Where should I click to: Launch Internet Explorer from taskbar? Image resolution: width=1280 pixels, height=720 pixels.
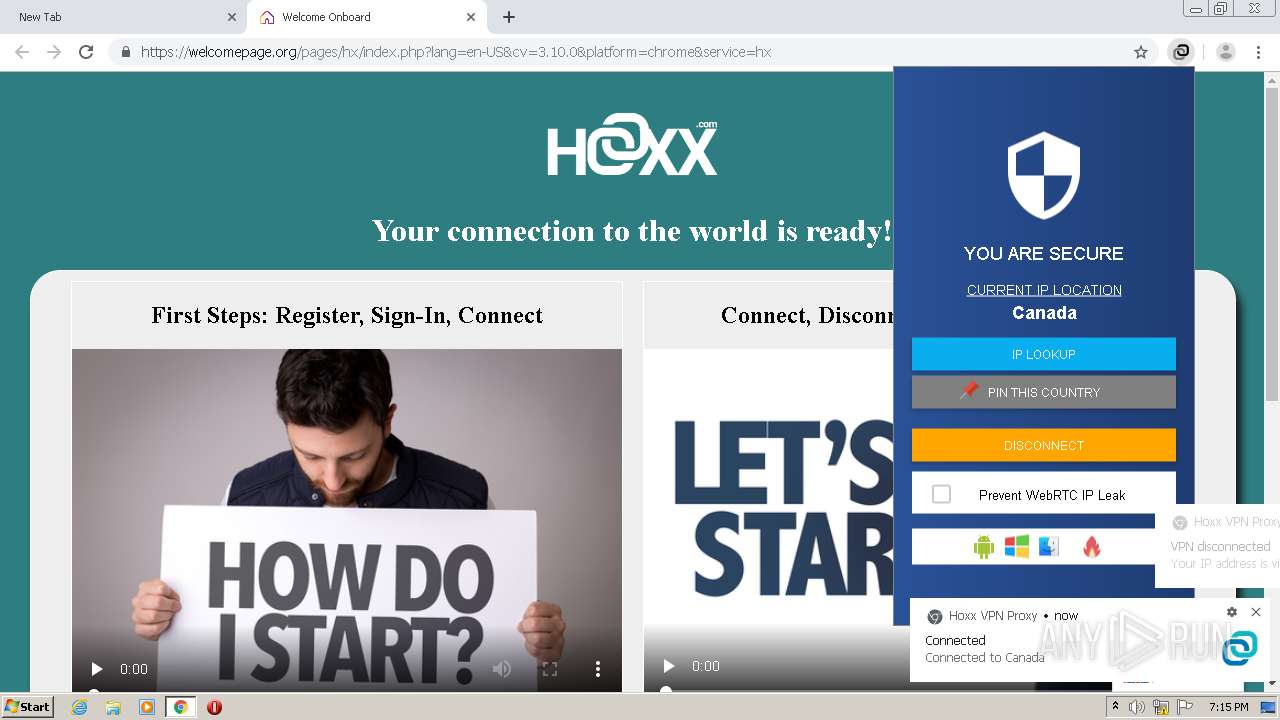pyautogui.click(x=79, y=707)
